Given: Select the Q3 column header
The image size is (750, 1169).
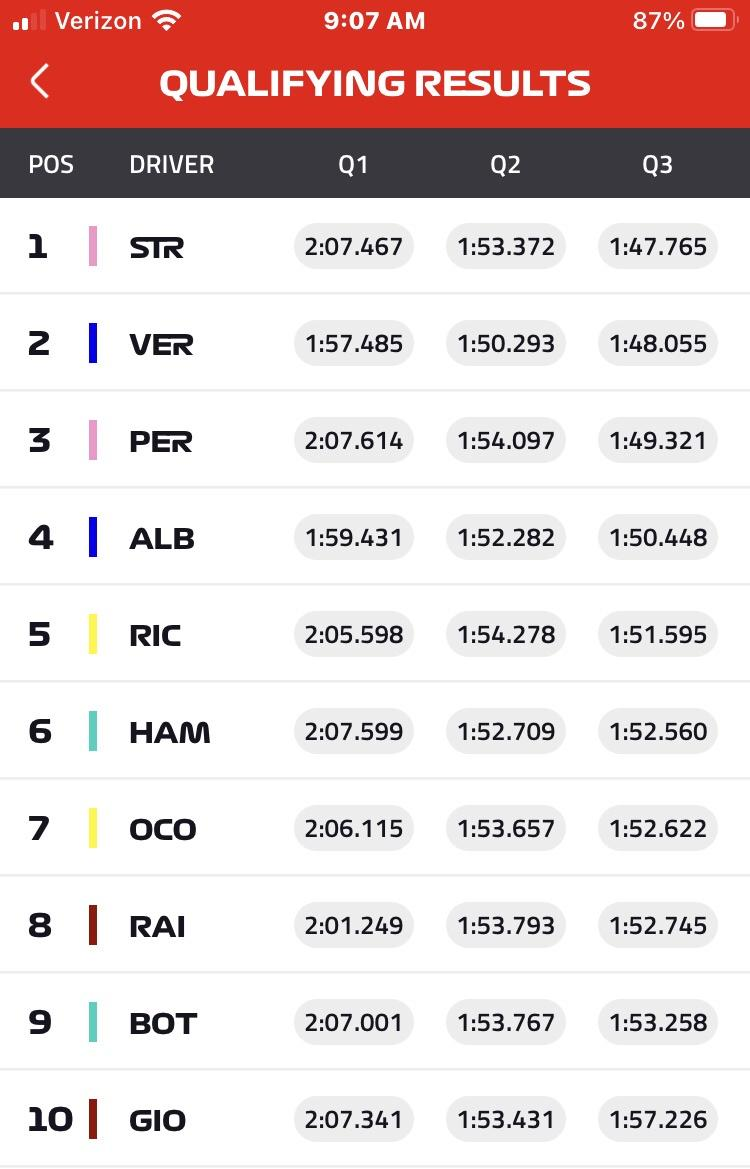Looking at the screenshot, I should click(658, 164).
